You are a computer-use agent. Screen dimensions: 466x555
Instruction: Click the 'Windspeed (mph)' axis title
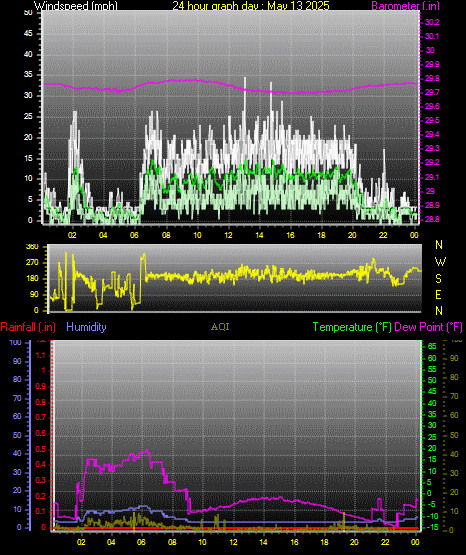coord(76,5)
